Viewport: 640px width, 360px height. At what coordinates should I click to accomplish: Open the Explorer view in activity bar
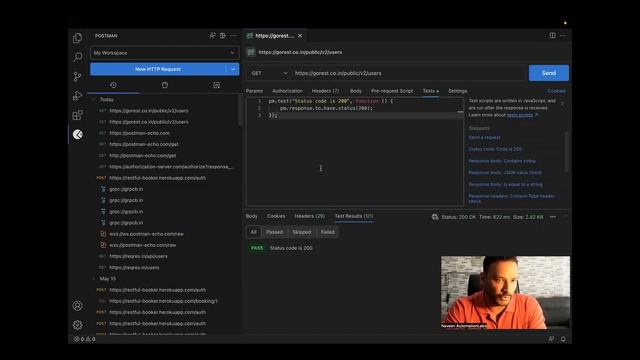point(78,38)
